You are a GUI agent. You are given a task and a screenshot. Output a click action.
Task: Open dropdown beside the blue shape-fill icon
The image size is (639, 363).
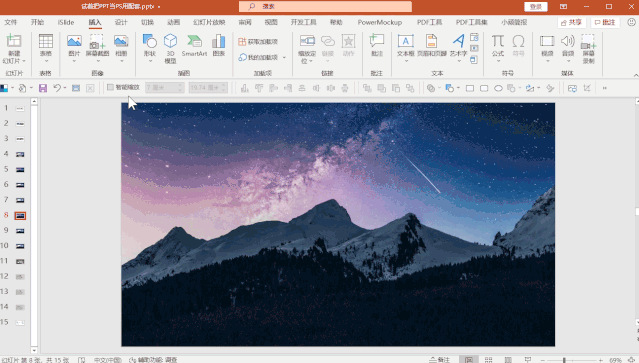click(x=458, y=88)
